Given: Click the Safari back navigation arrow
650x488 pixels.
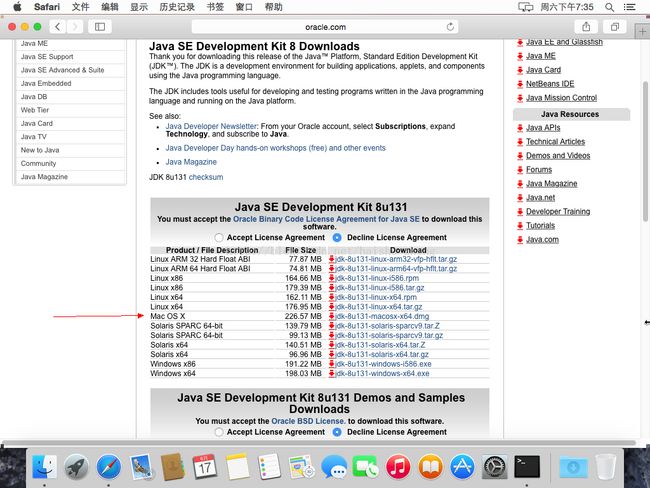Looking at the screenshot, I should [x=58, y=27].
